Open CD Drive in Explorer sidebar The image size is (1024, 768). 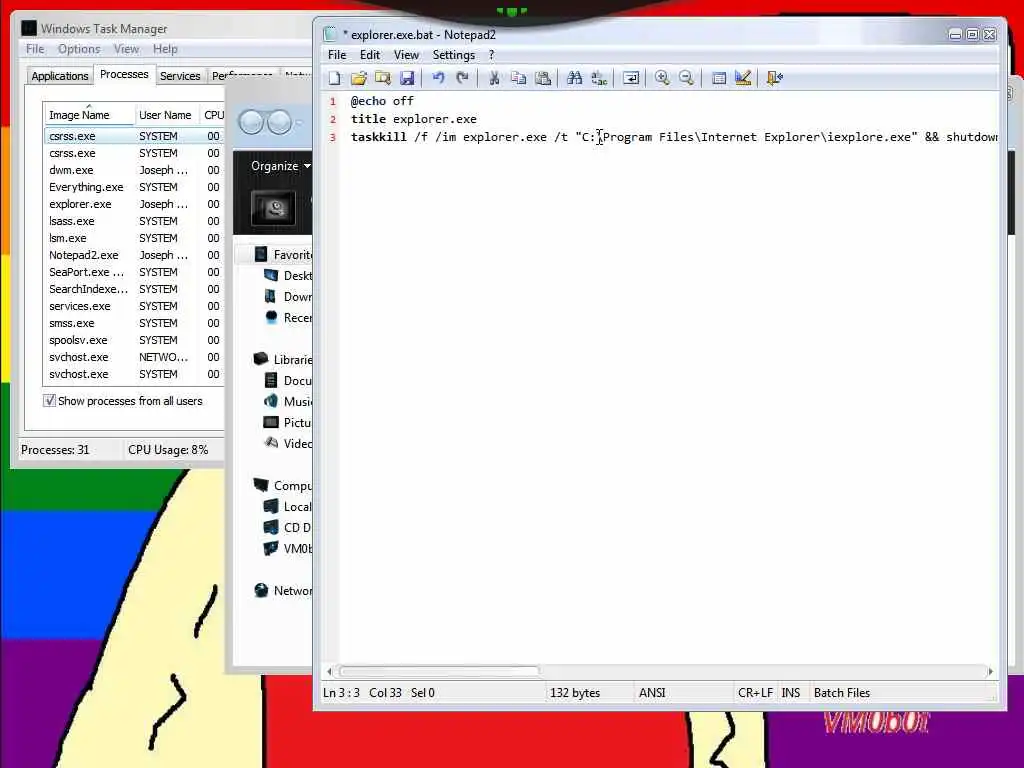coord(288,527)
